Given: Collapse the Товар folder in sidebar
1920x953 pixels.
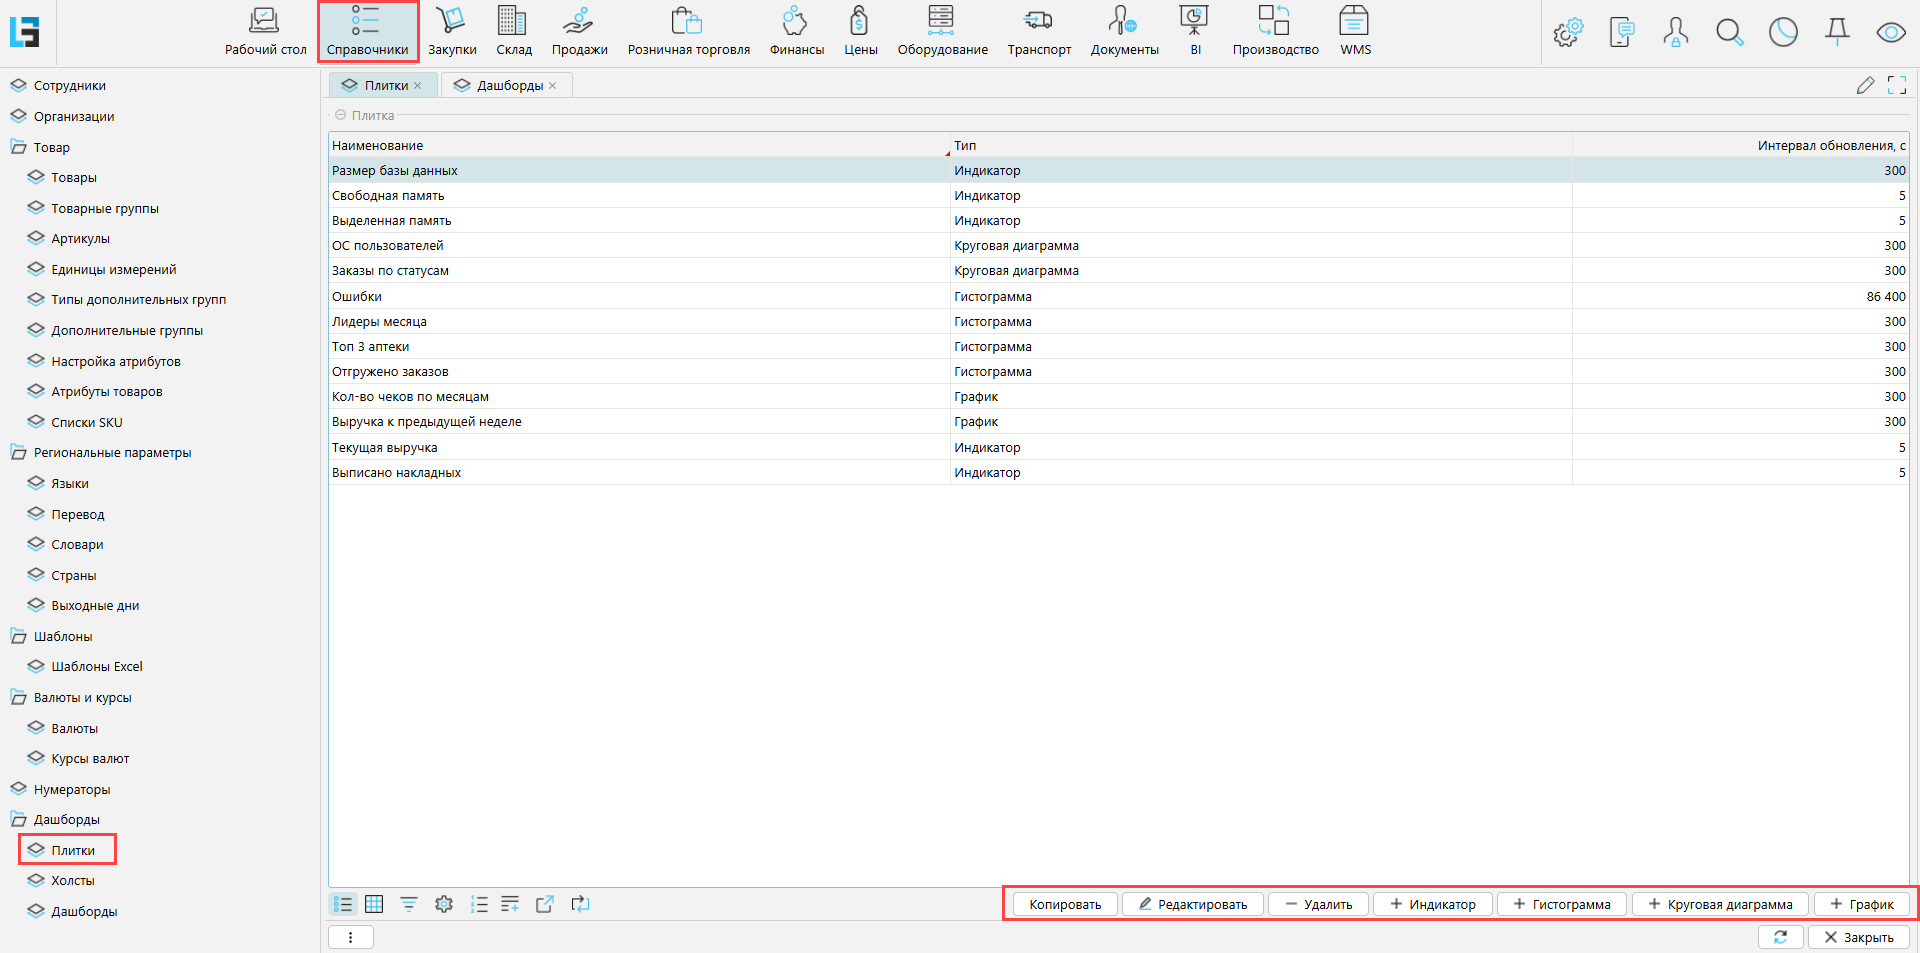Looking at the screenshot, I should (19, 147).
